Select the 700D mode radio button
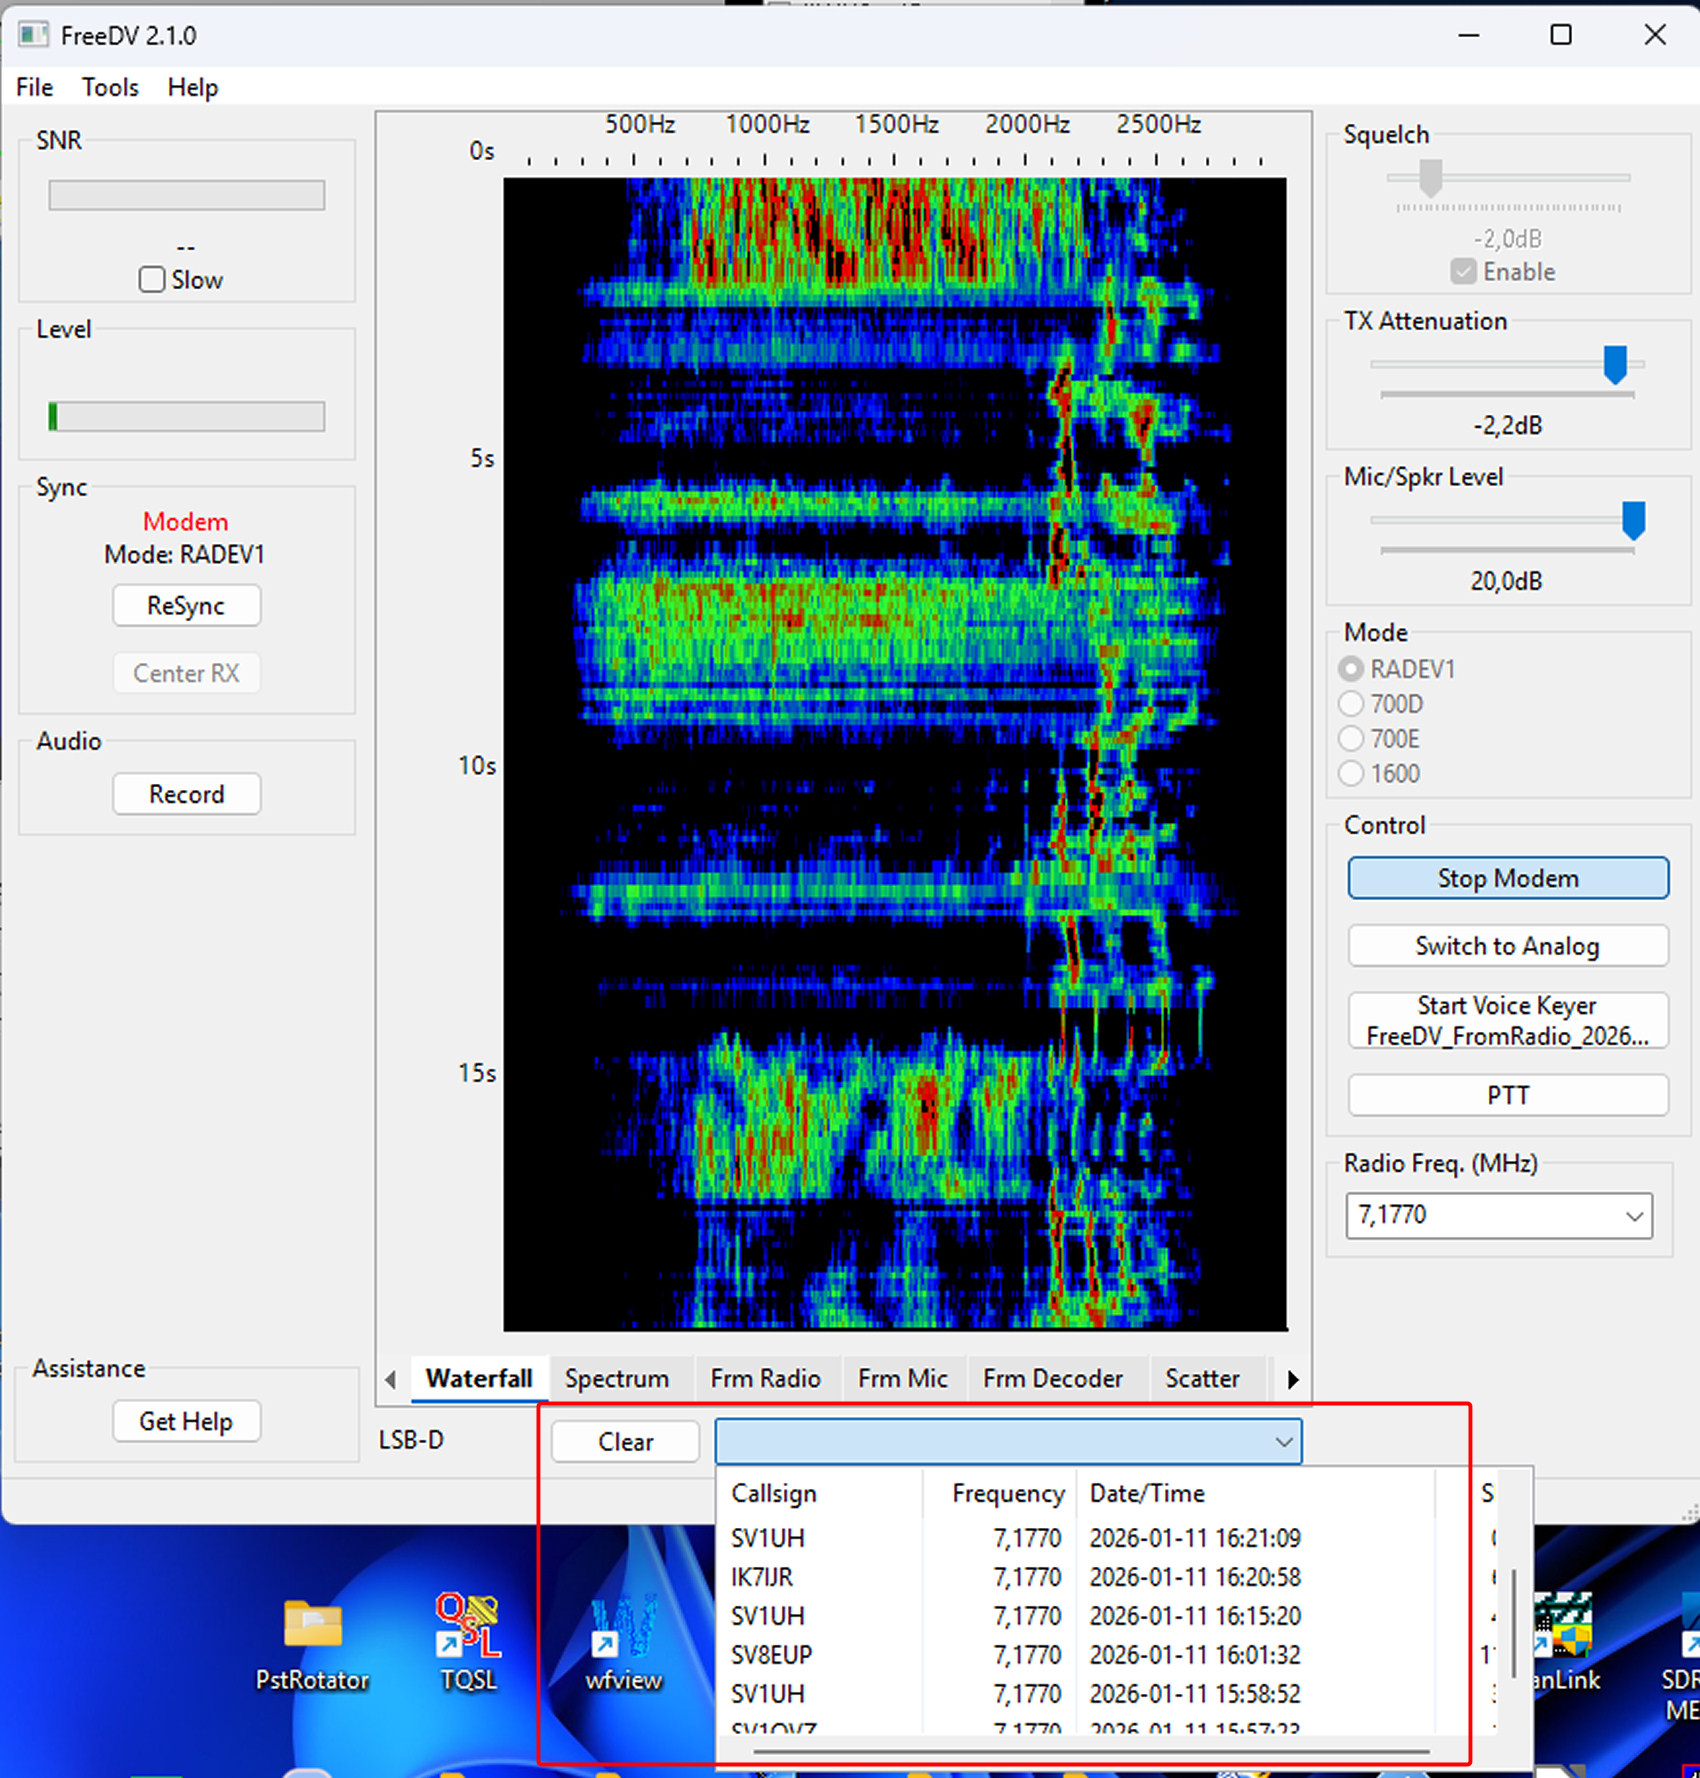Viewport: 1700px width, 1778px height. click(x=1351, y=704)
